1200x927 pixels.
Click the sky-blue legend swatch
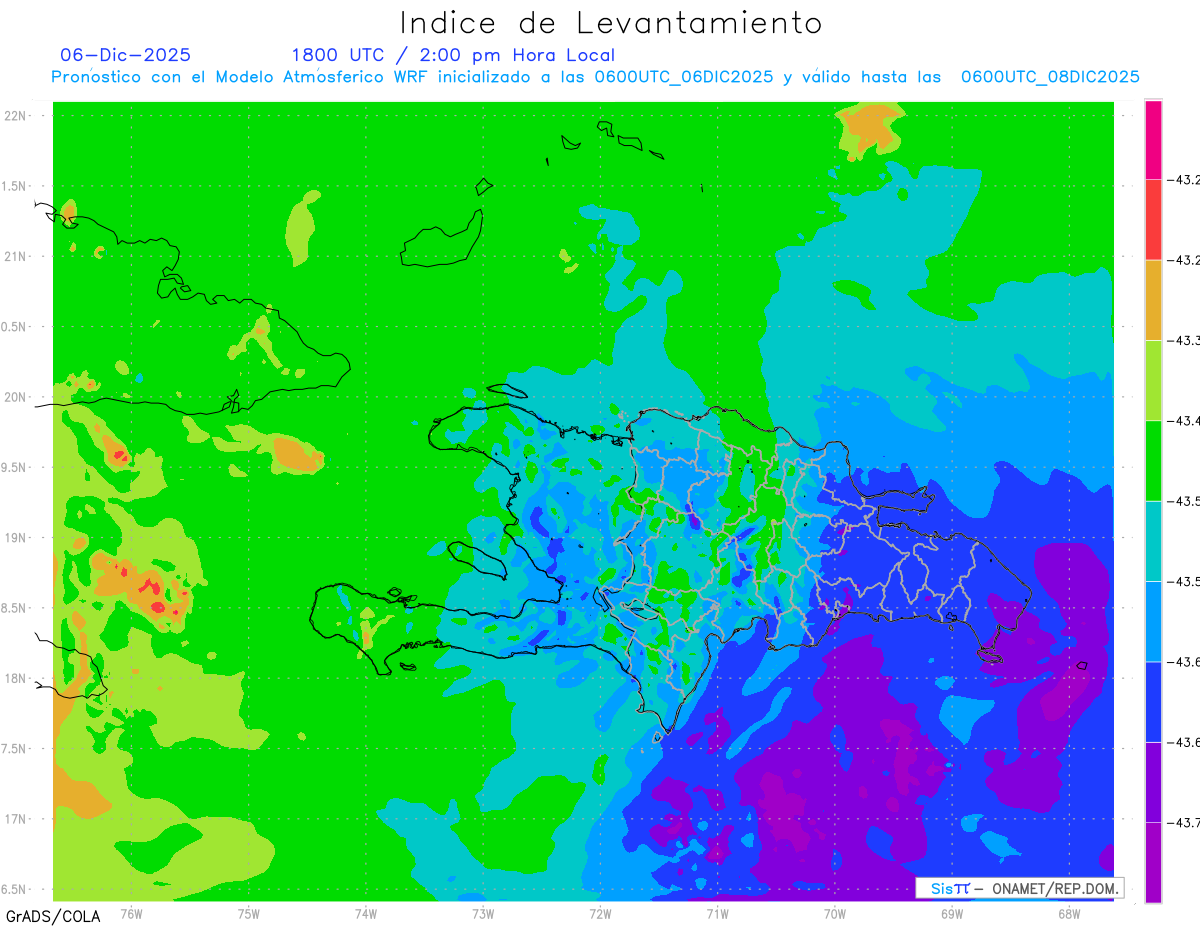coord(1153,621)
